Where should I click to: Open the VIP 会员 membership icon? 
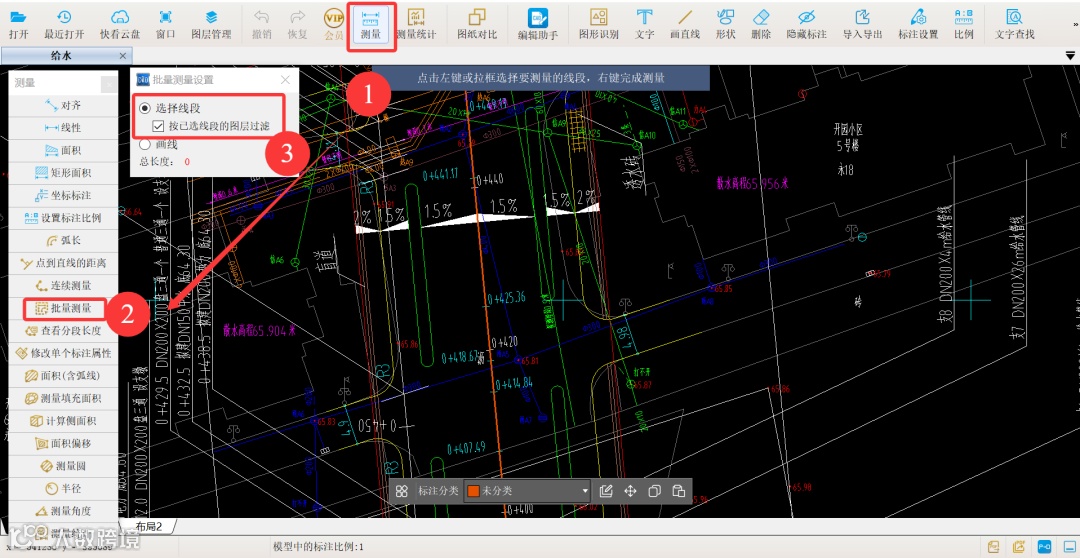(x=334, y=24)
